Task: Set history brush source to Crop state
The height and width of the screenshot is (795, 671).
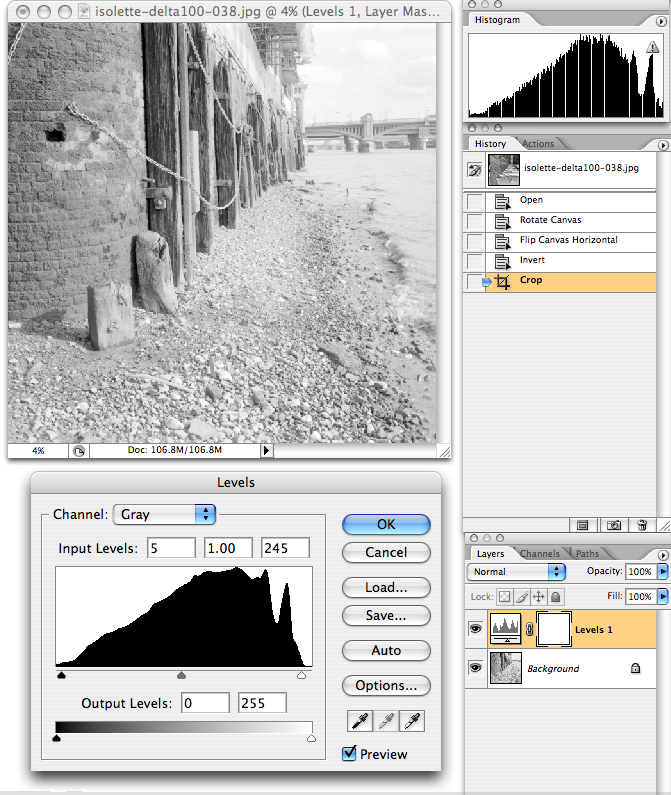Action: point(475,281)
